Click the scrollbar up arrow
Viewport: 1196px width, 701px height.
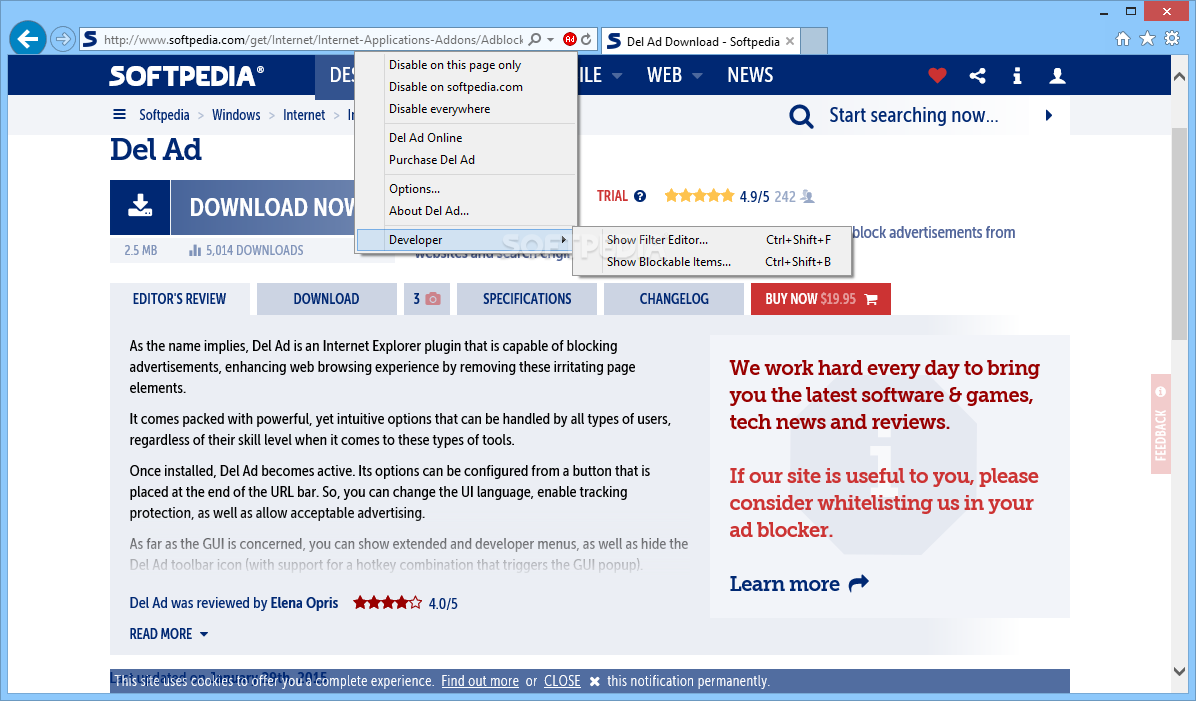1179,76
